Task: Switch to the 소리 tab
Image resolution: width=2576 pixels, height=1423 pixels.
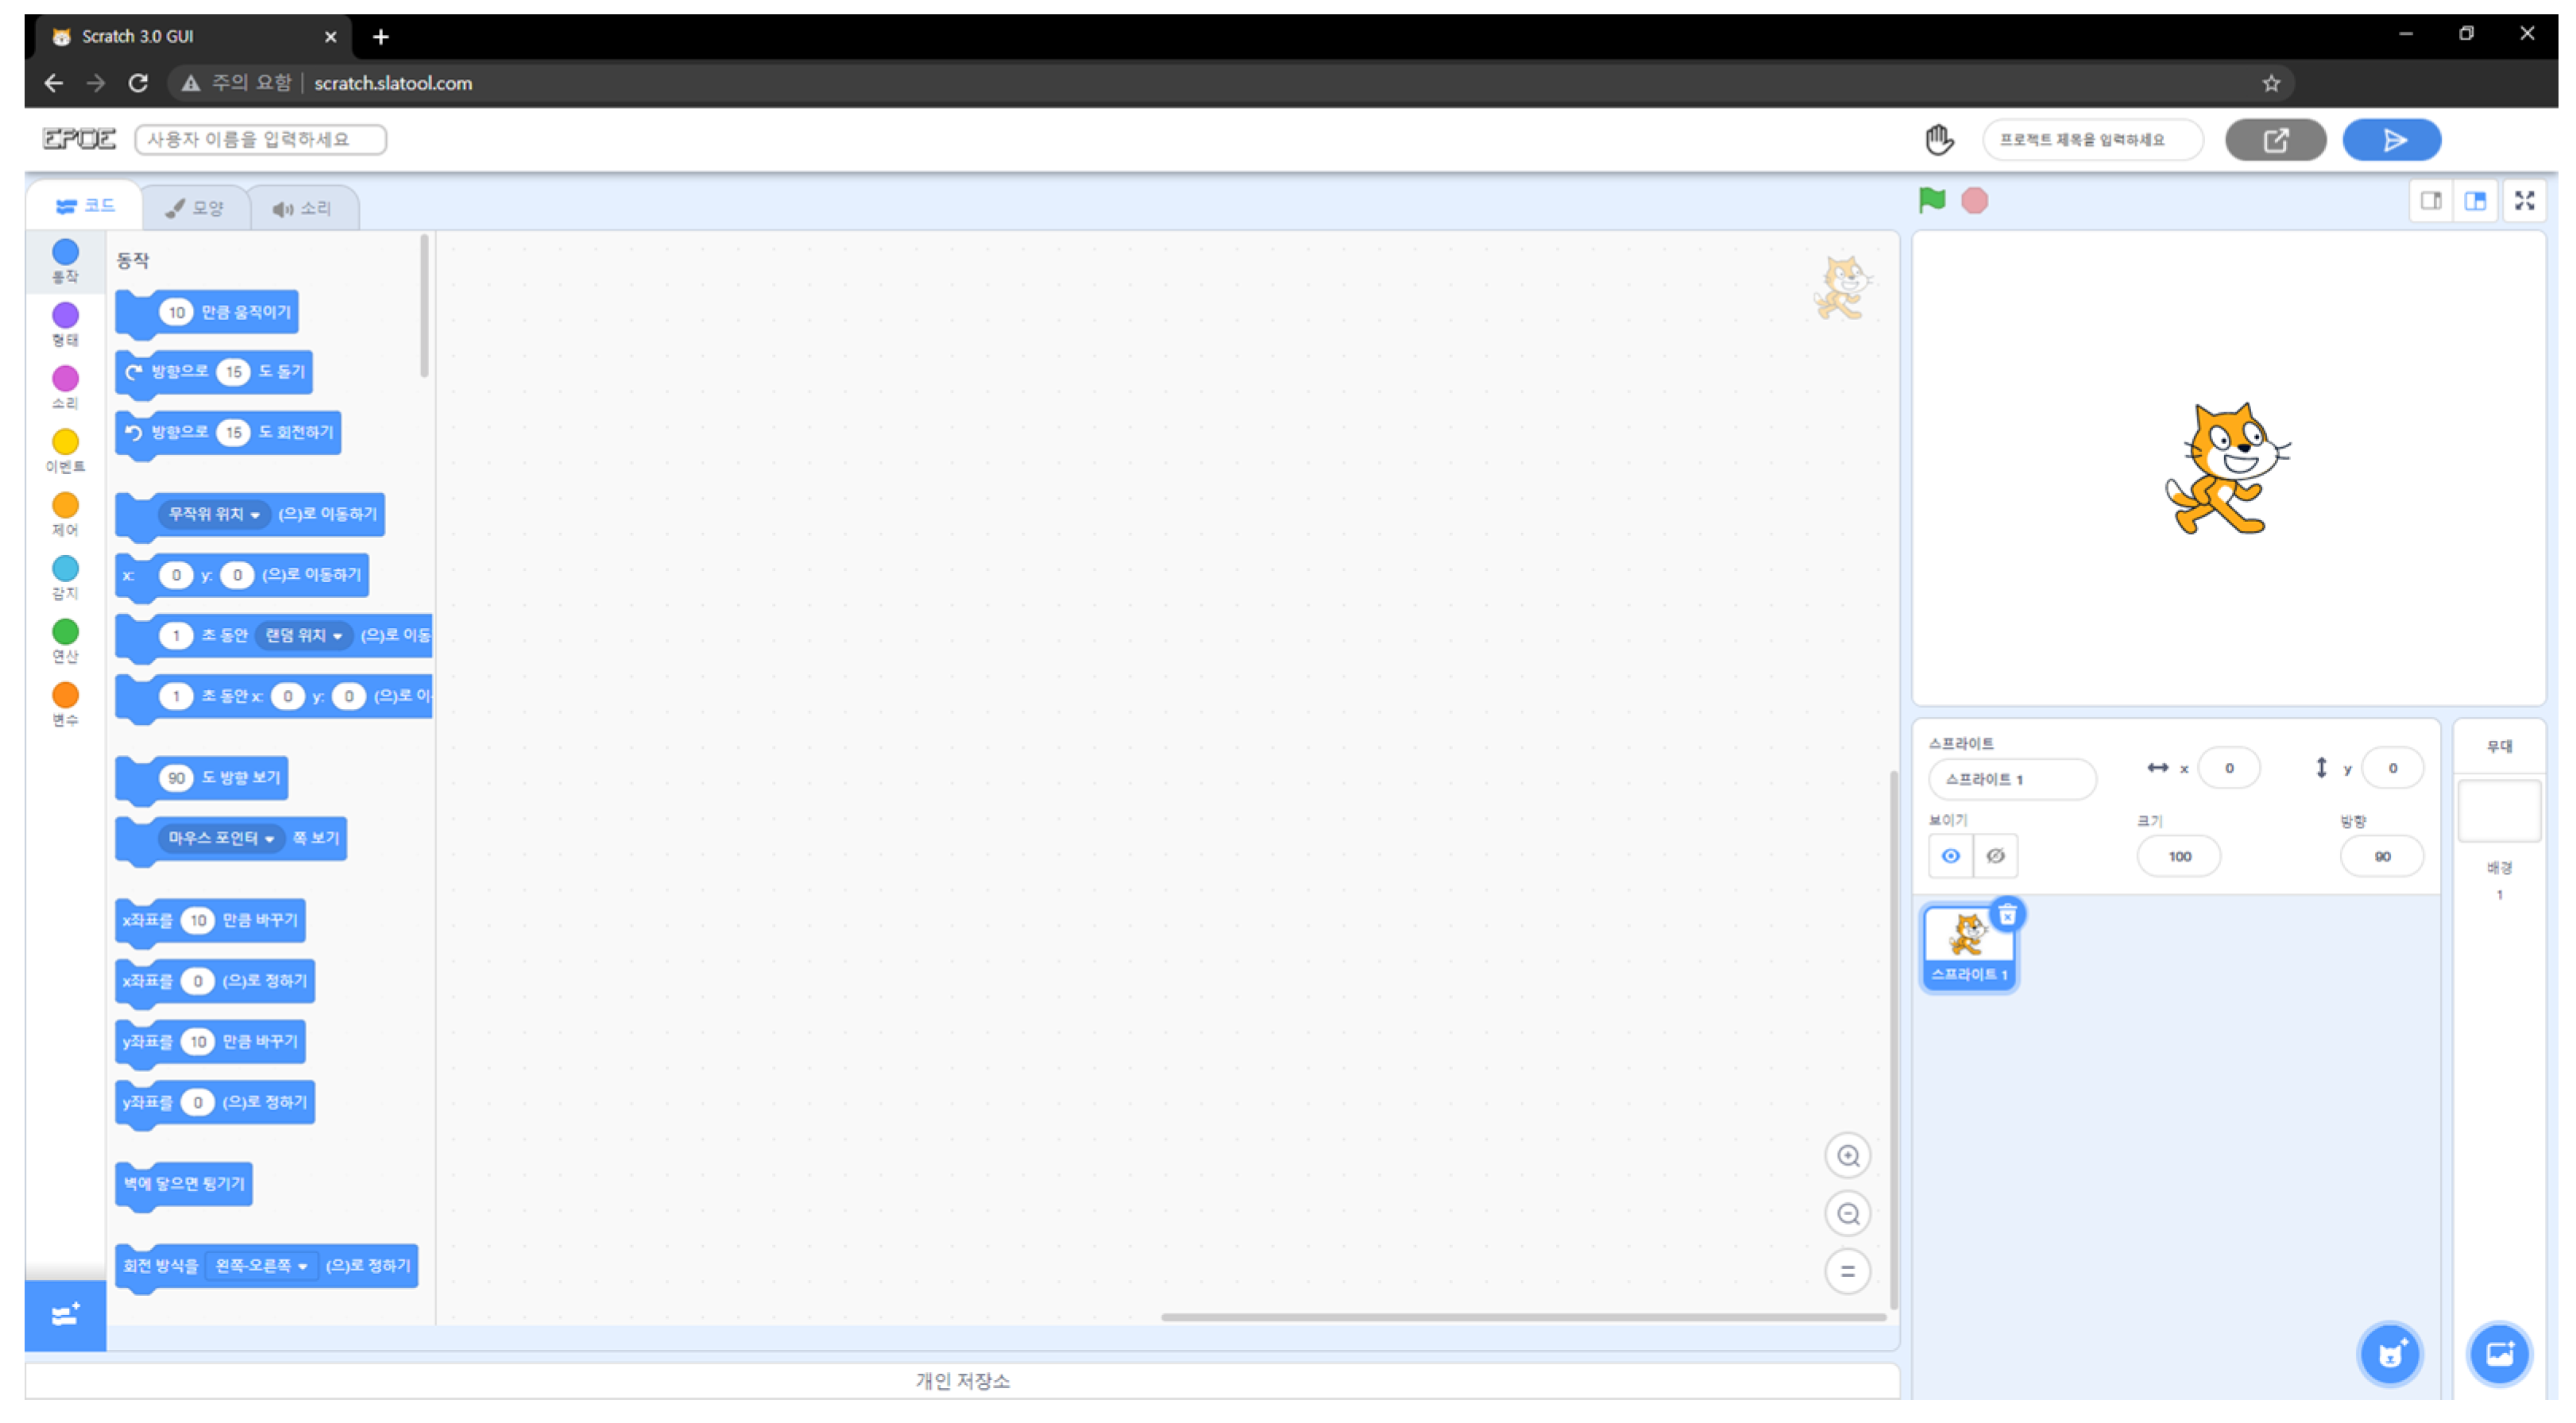Action: pyautogui.click(x=302, y=208)
